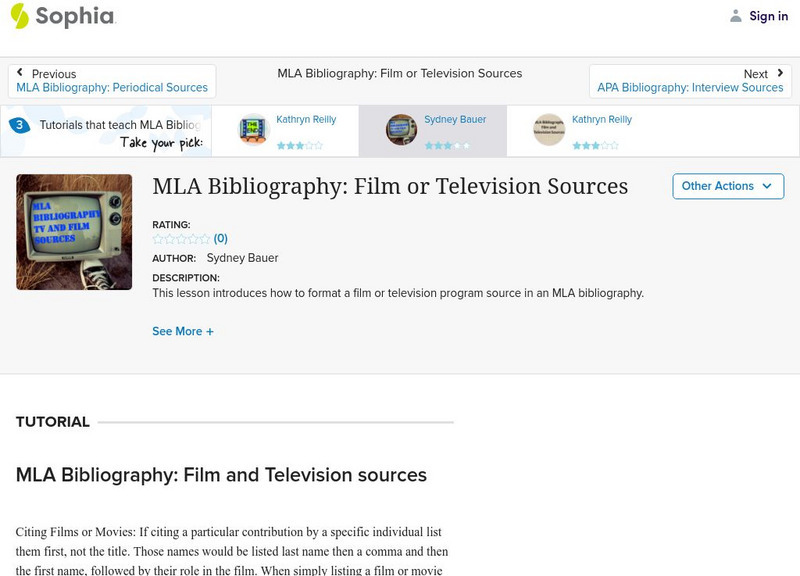This screenshot has width=800, height=576.
Task: Open the Other Actions dropdown
Action: coord(728,186)
